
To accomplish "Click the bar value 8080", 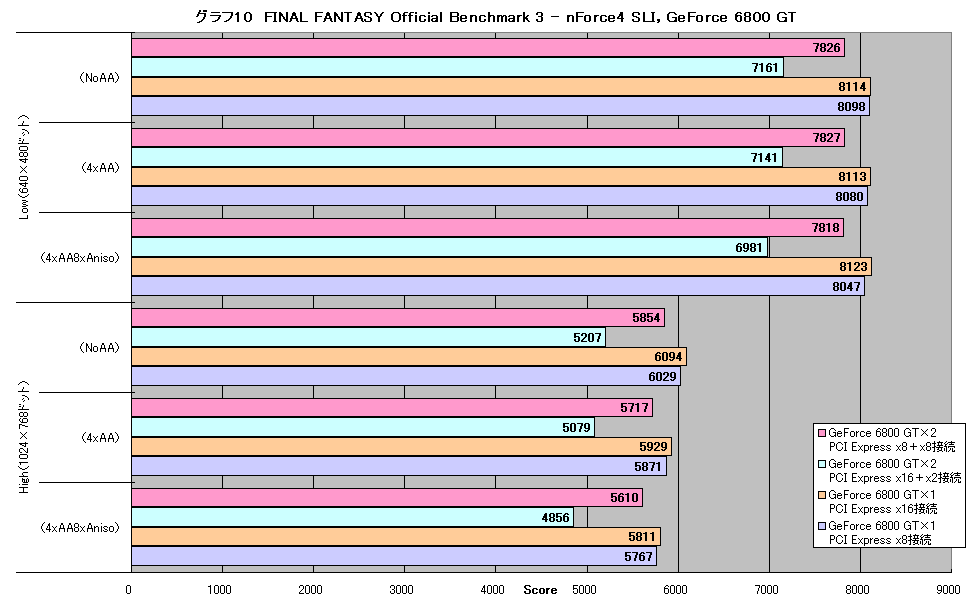I will click(849, 197).
